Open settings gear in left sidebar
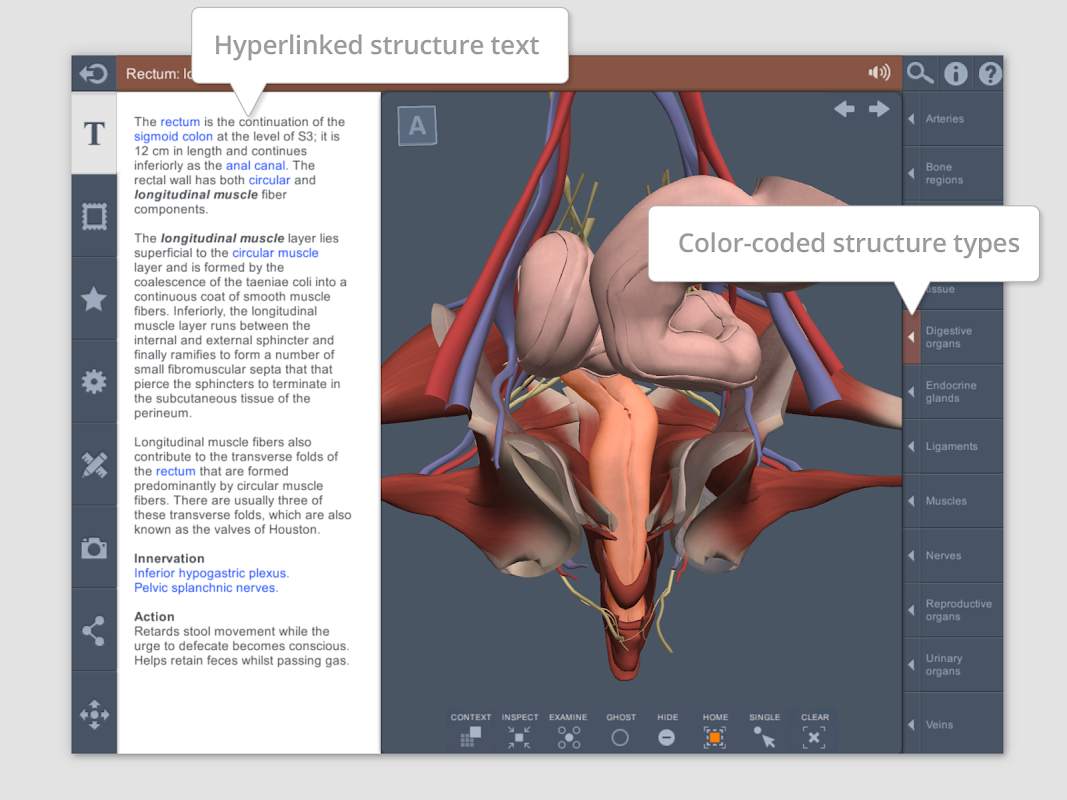Image resolution: width=1067 pixels, height=800 pixels. 94,381
